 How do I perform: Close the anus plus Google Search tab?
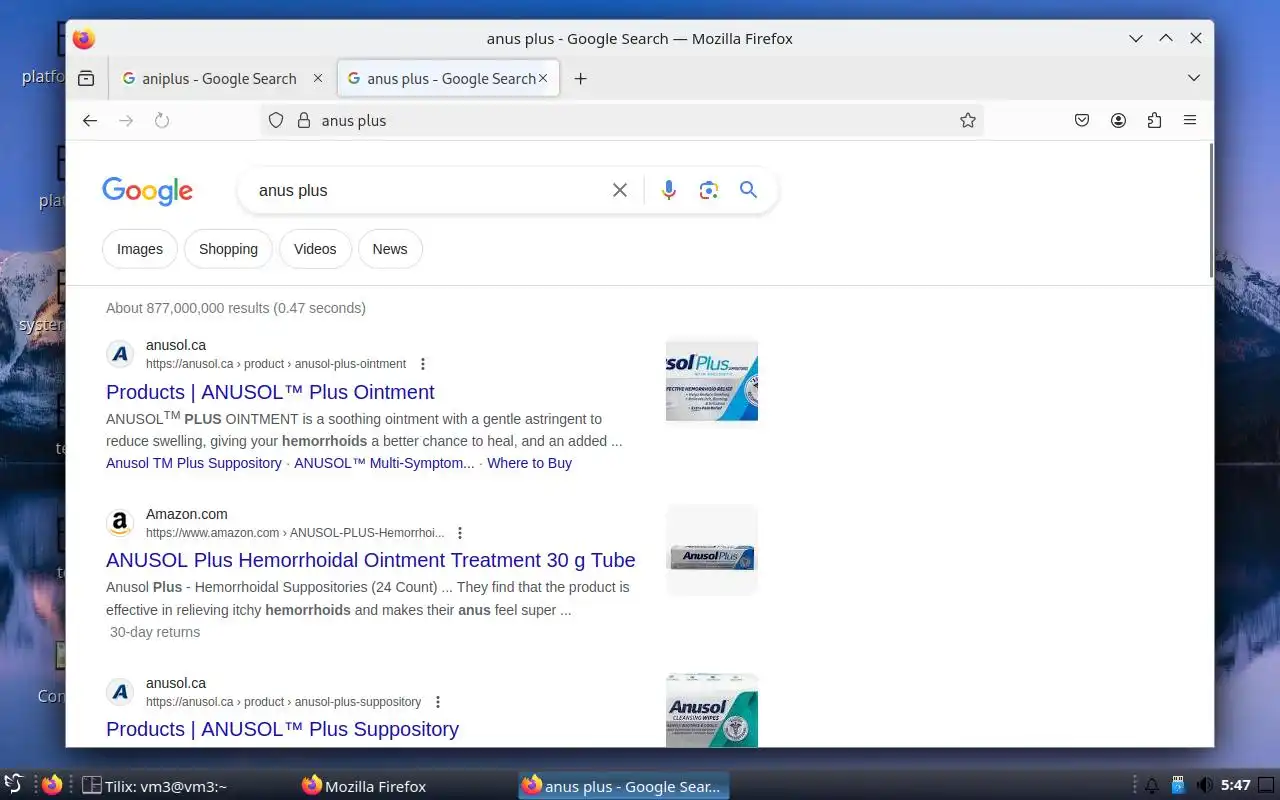543,78
